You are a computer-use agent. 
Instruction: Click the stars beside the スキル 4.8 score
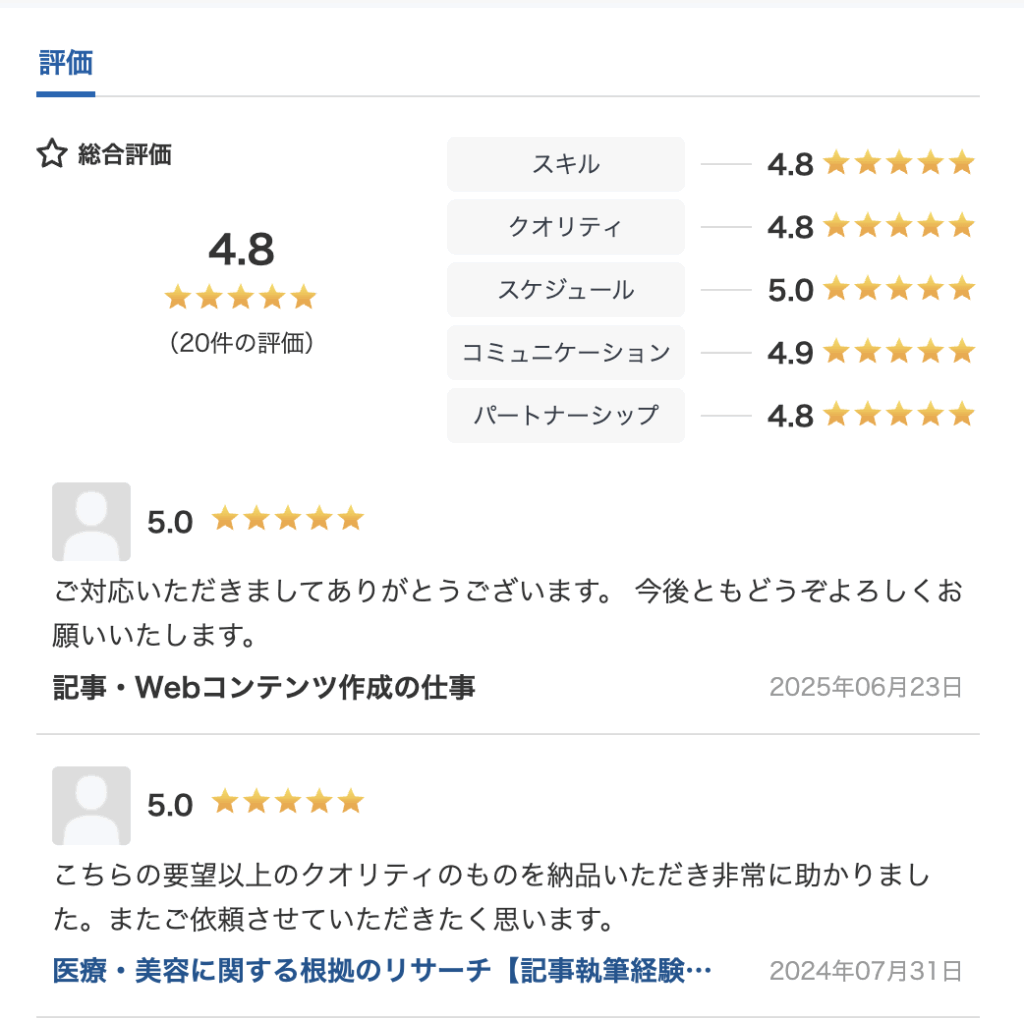(899, 163)
